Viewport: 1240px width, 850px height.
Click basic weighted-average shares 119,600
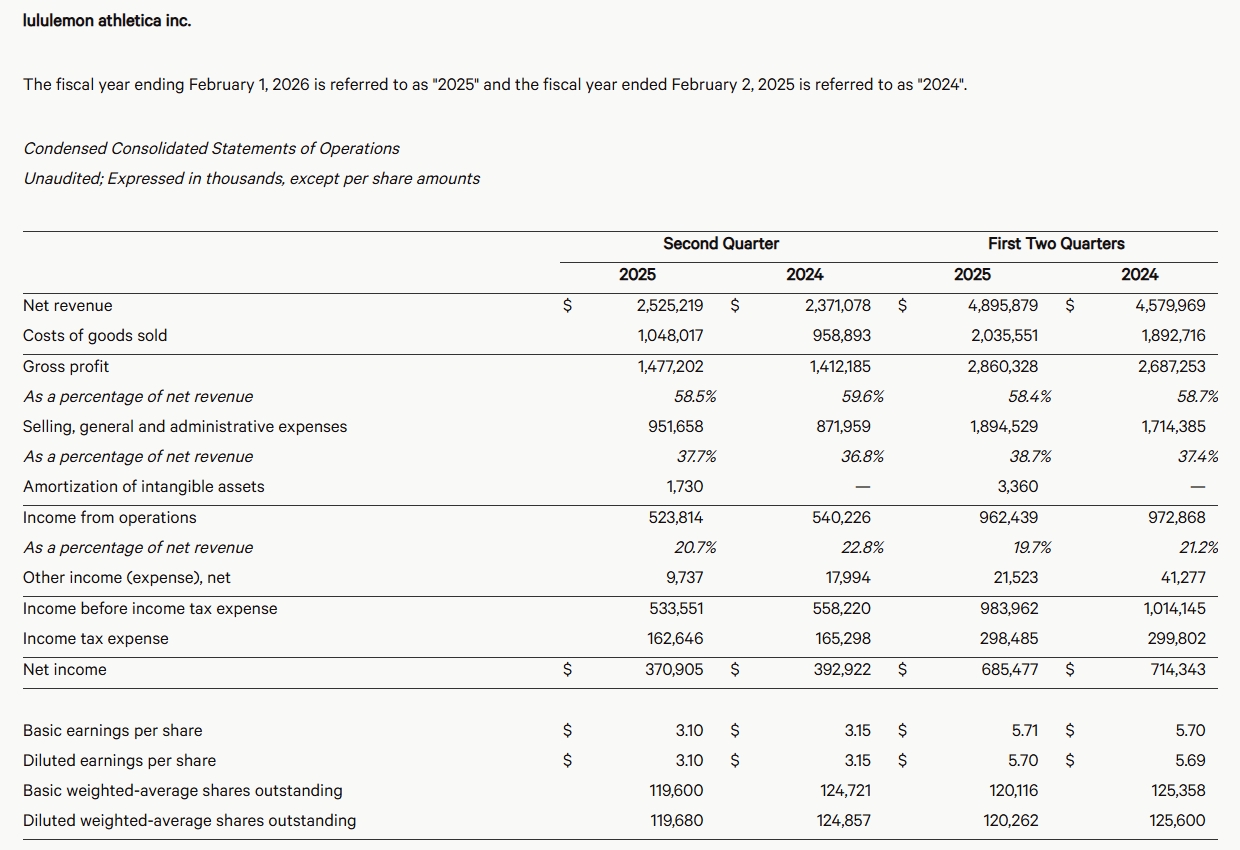tap(676, 791)
